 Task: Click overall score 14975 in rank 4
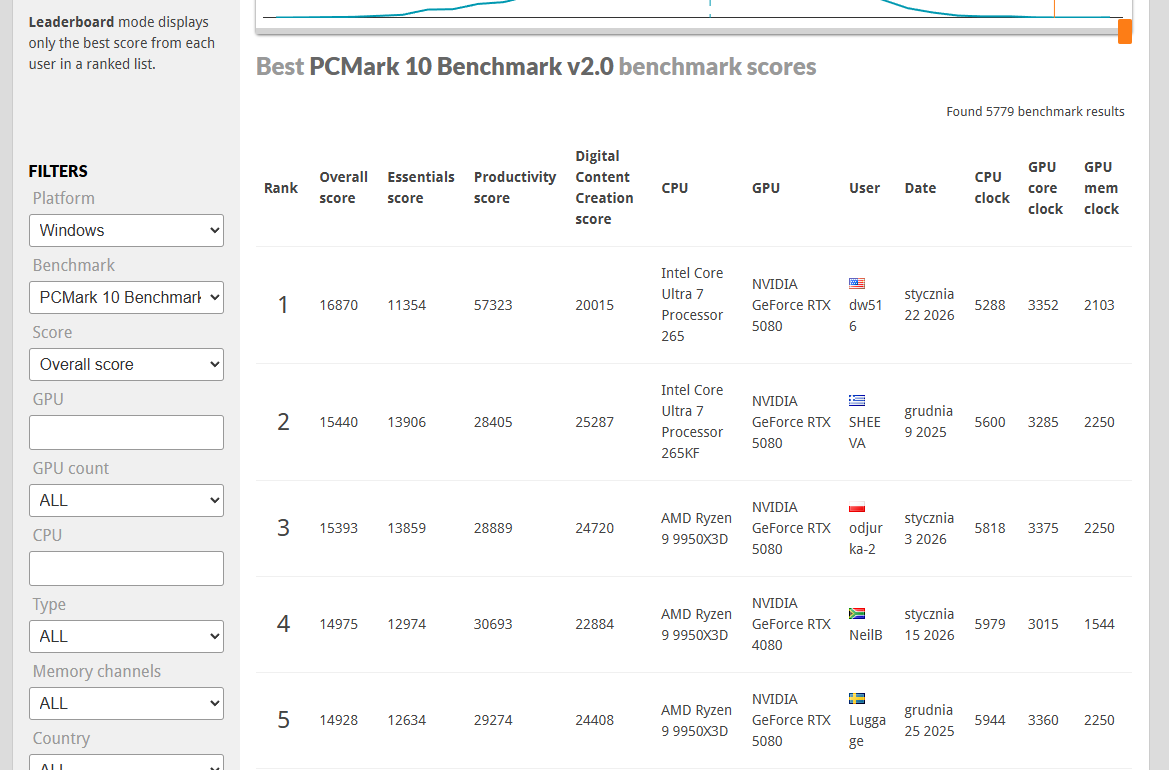pos(338,624)
